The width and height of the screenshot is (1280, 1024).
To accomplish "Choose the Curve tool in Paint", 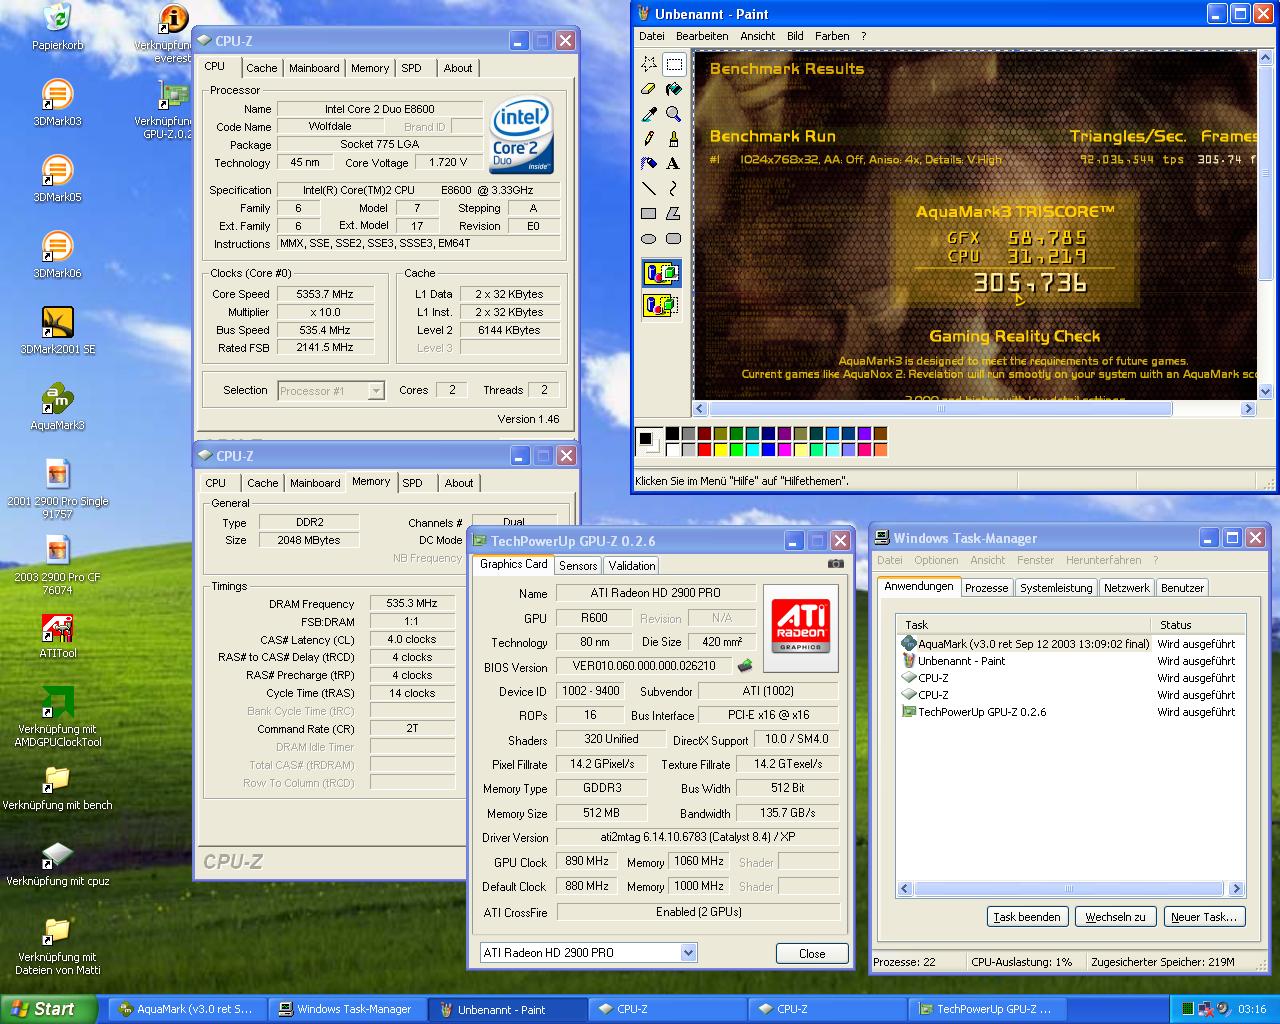I will (674, 188).
